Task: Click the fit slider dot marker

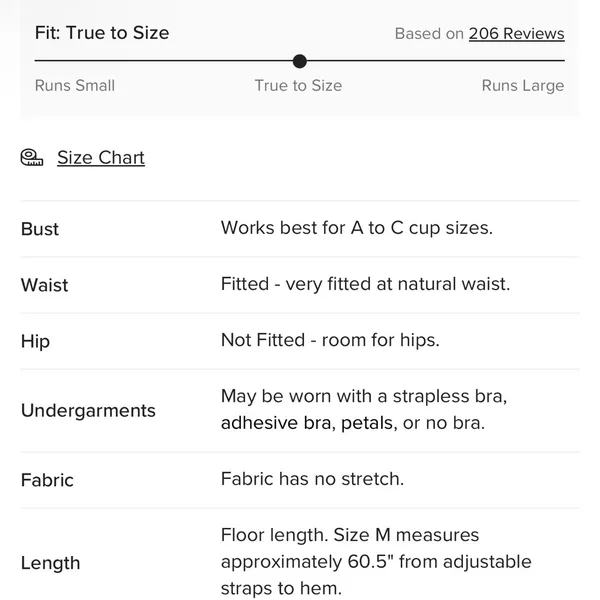Action: pyautogui.click(x=300, y=61)
